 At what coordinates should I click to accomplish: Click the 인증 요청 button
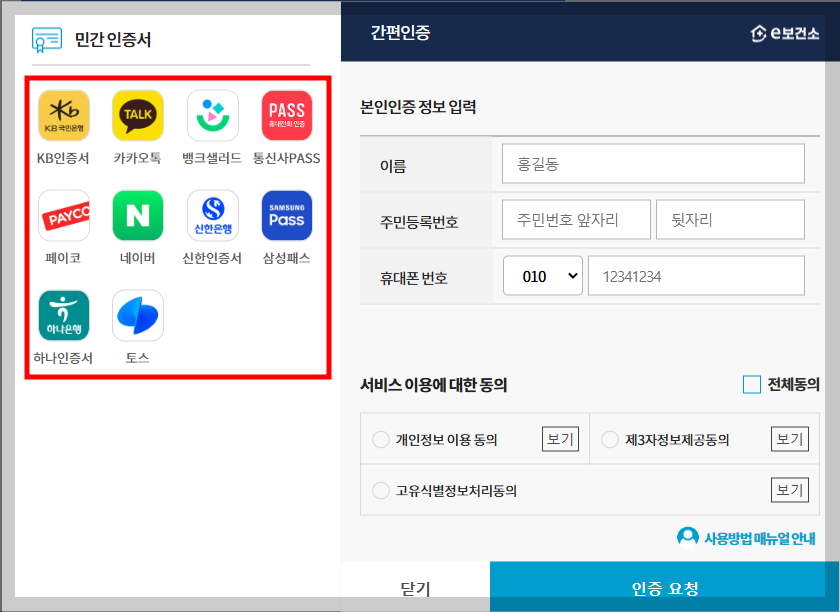pyautogui.click(x=665, y=587)
